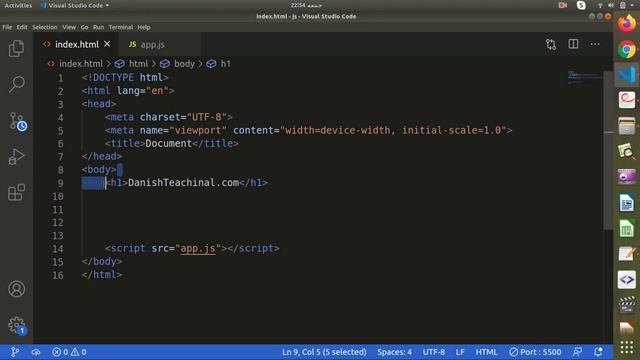Open errors and warnings count in status bar
640x360 pixels.
click(x=69, y=352)
